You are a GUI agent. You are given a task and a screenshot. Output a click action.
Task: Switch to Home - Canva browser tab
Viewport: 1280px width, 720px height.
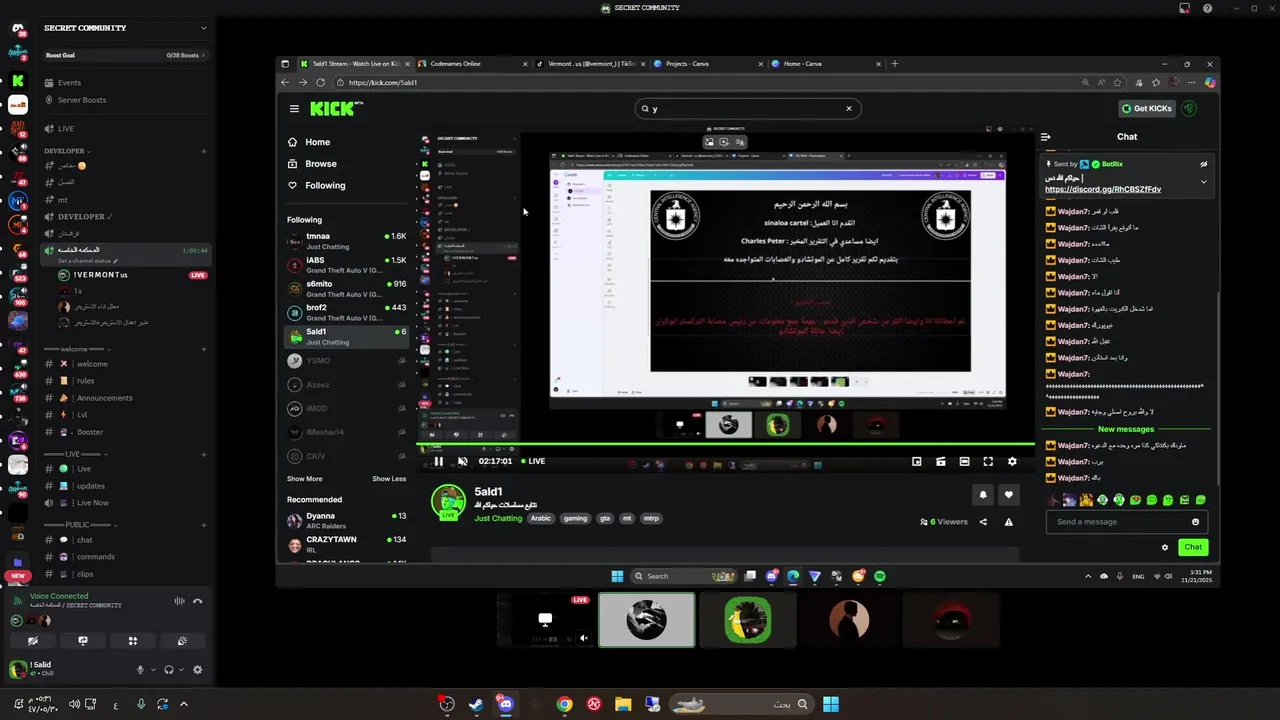pyautogui.click(x=824, y=63)
